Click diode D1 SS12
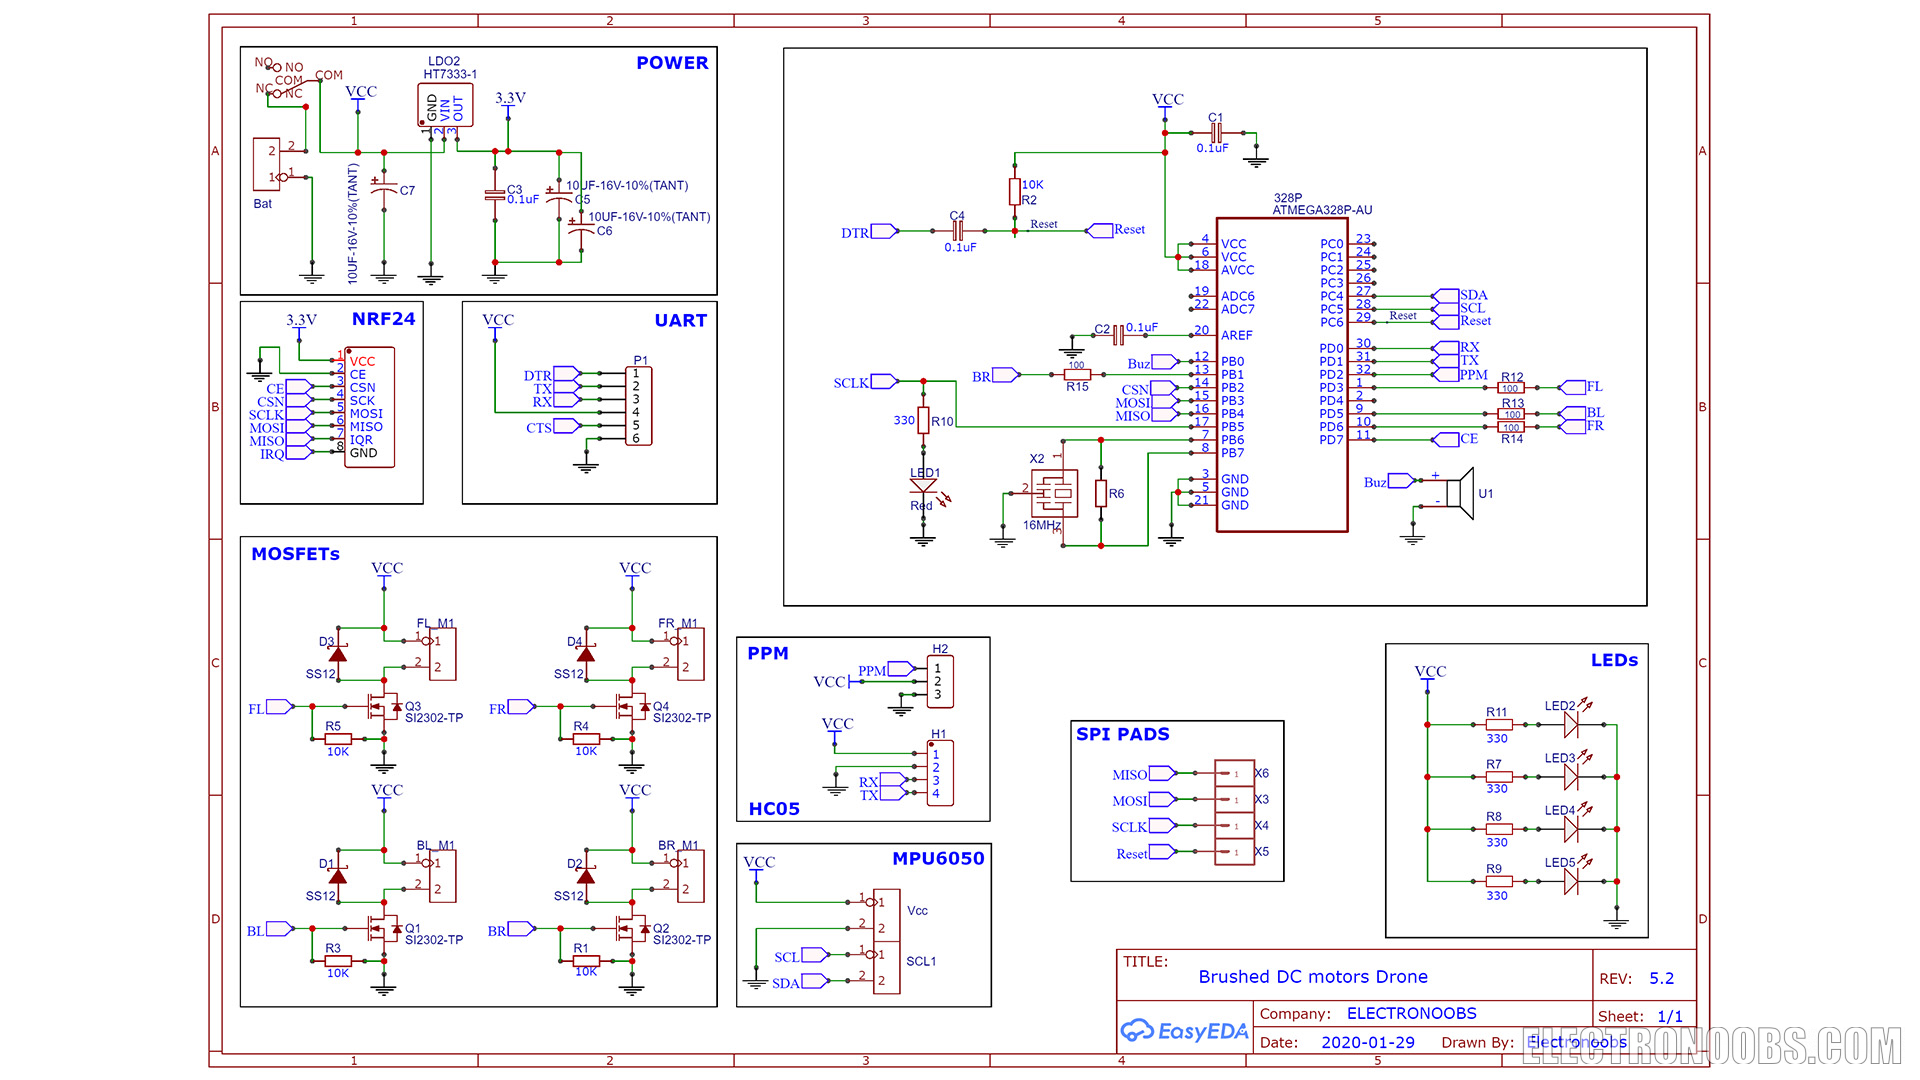This screenshot has width=1920, height=1080. coord(338,876)
